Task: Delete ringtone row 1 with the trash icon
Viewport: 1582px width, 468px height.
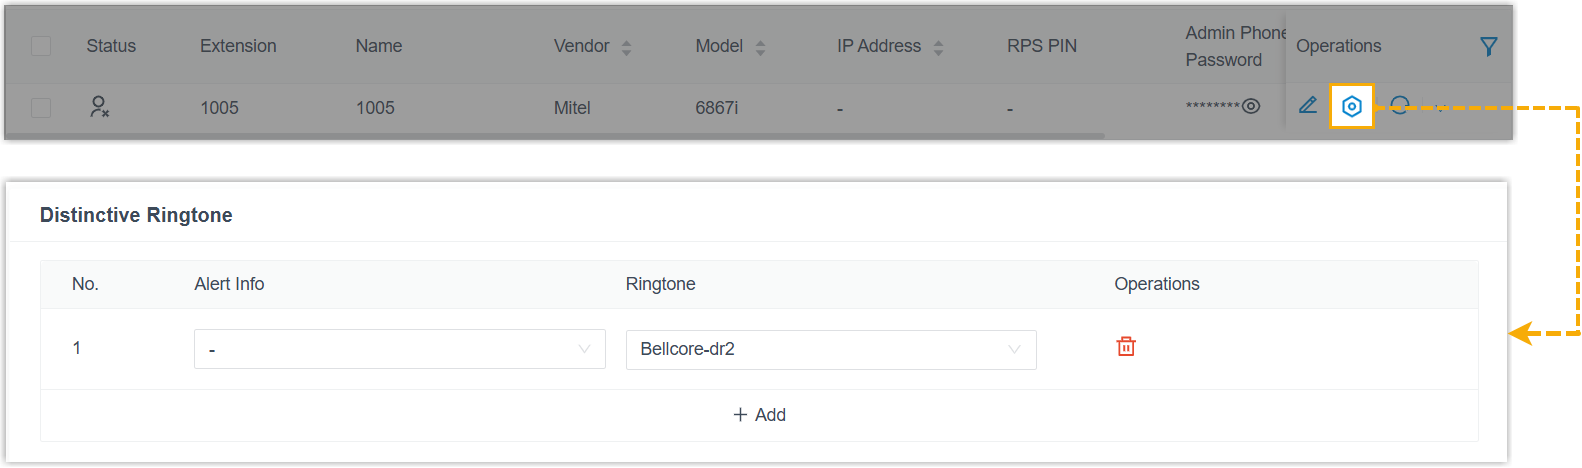Action: 1126,347
